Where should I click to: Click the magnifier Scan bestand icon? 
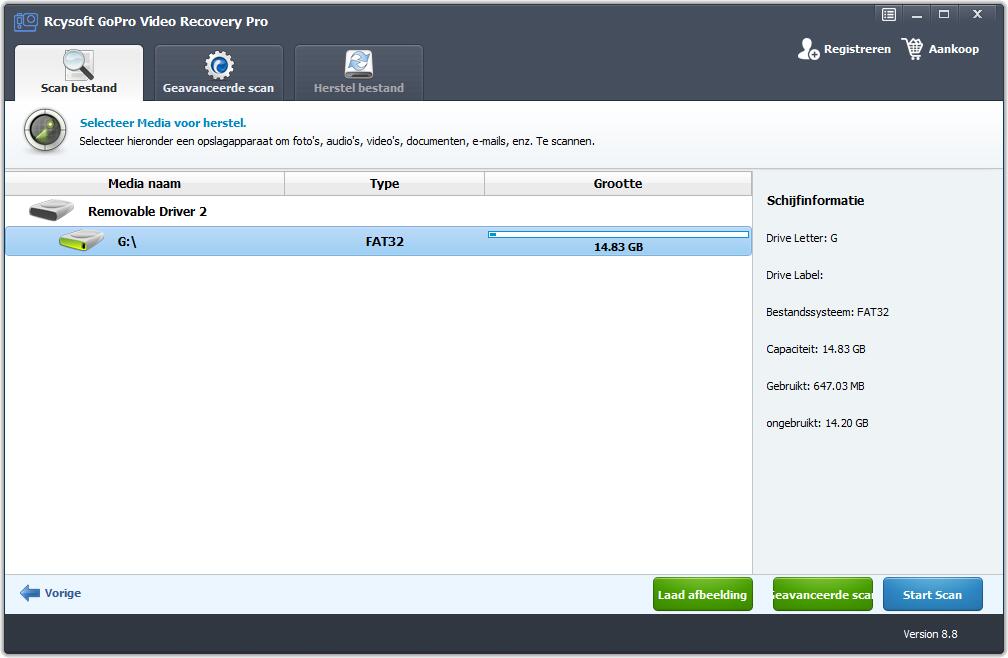coord(78,64)
